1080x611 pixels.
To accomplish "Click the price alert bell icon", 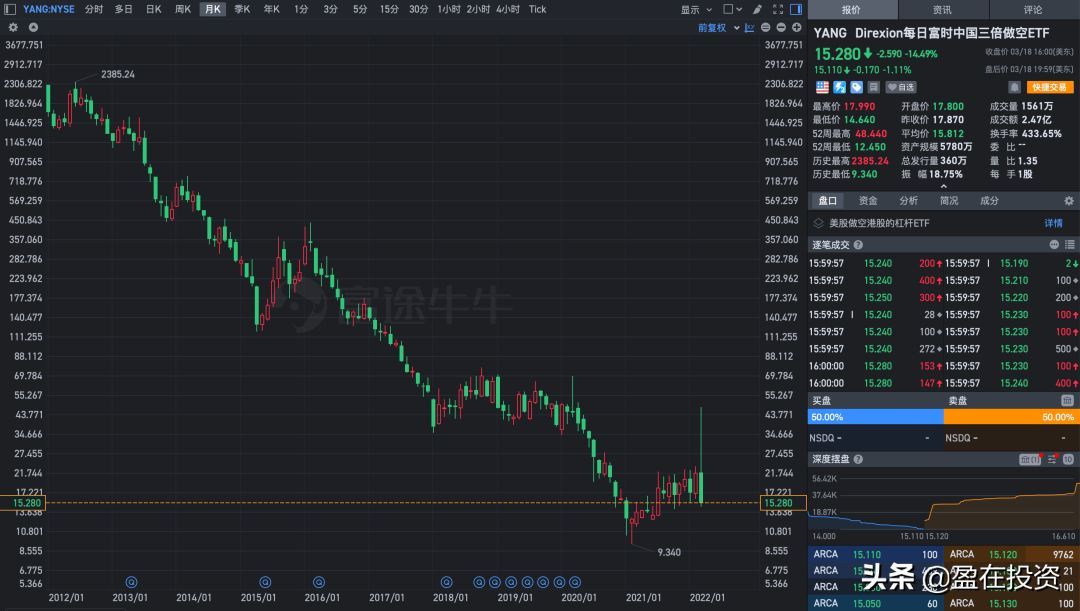I will point(1015,87).
